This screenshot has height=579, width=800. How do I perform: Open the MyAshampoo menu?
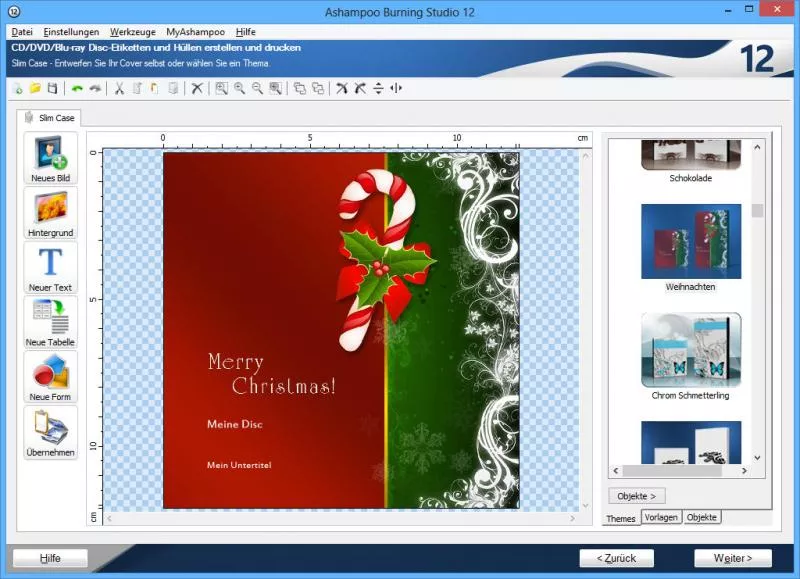pos(195,32)
